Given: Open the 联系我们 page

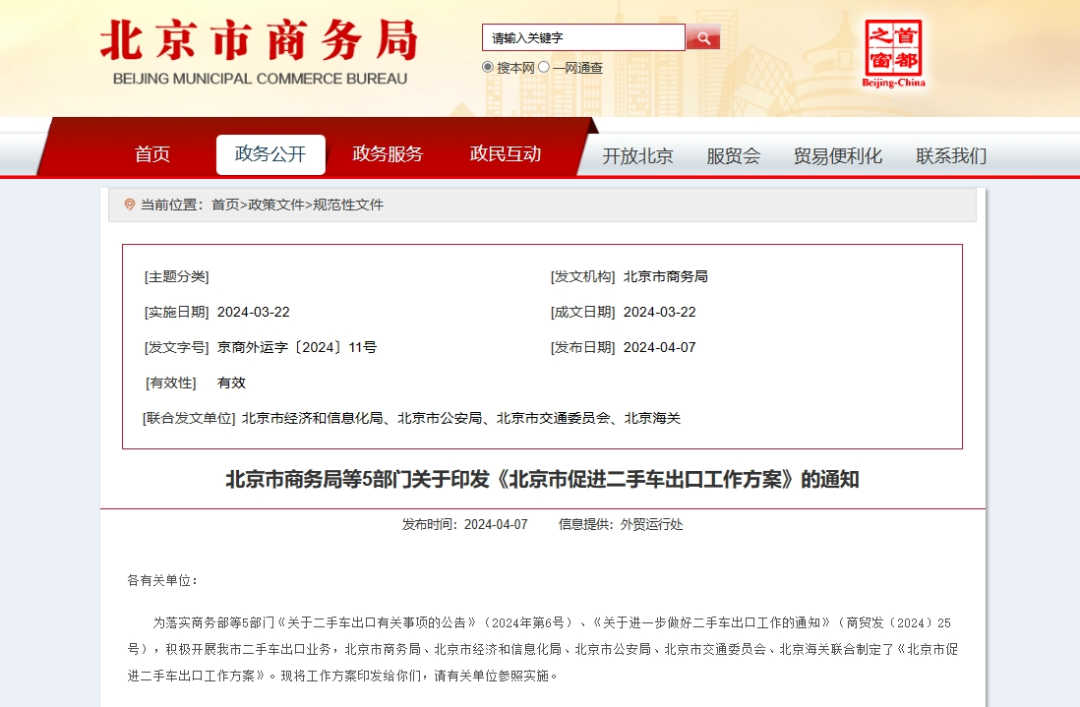Looking at the screenshot, I should 951,156.
